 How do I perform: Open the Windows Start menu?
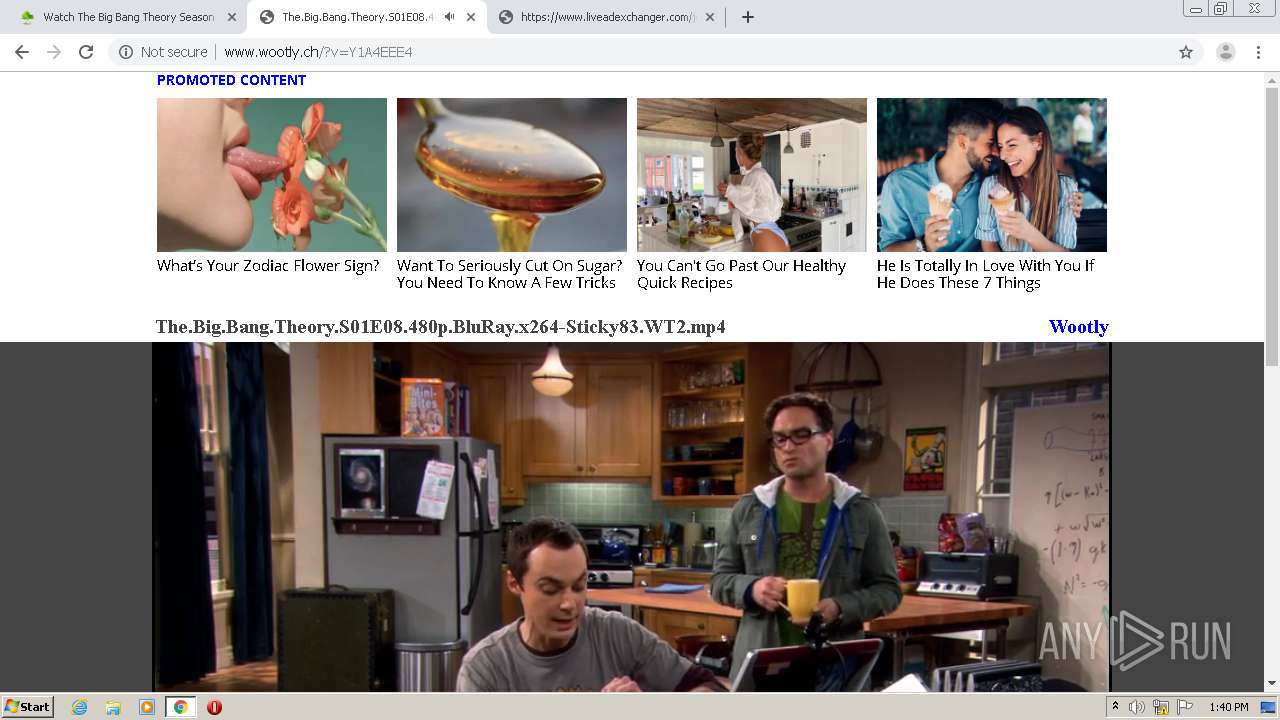click(x=27, y=707)
